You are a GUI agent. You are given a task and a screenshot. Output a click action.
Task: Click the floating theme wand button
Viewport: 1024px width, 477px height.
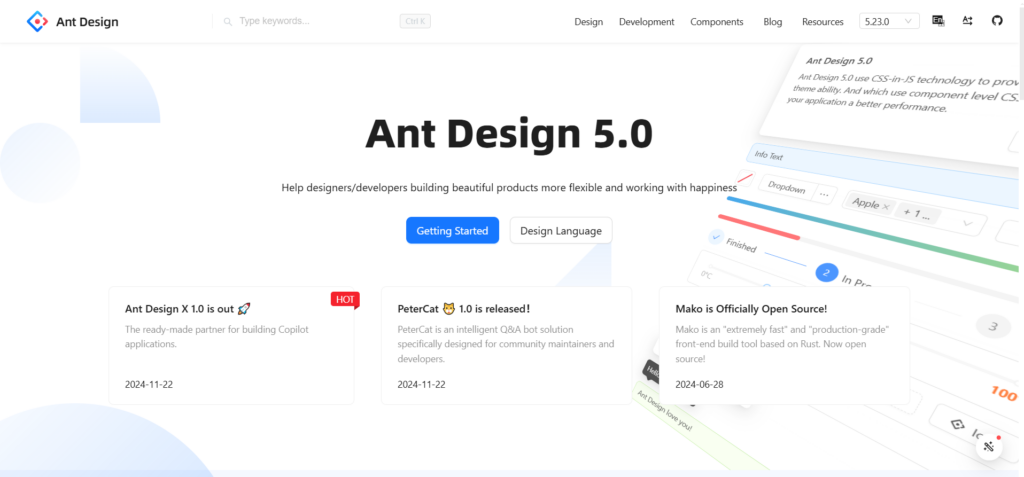[989, 447]
